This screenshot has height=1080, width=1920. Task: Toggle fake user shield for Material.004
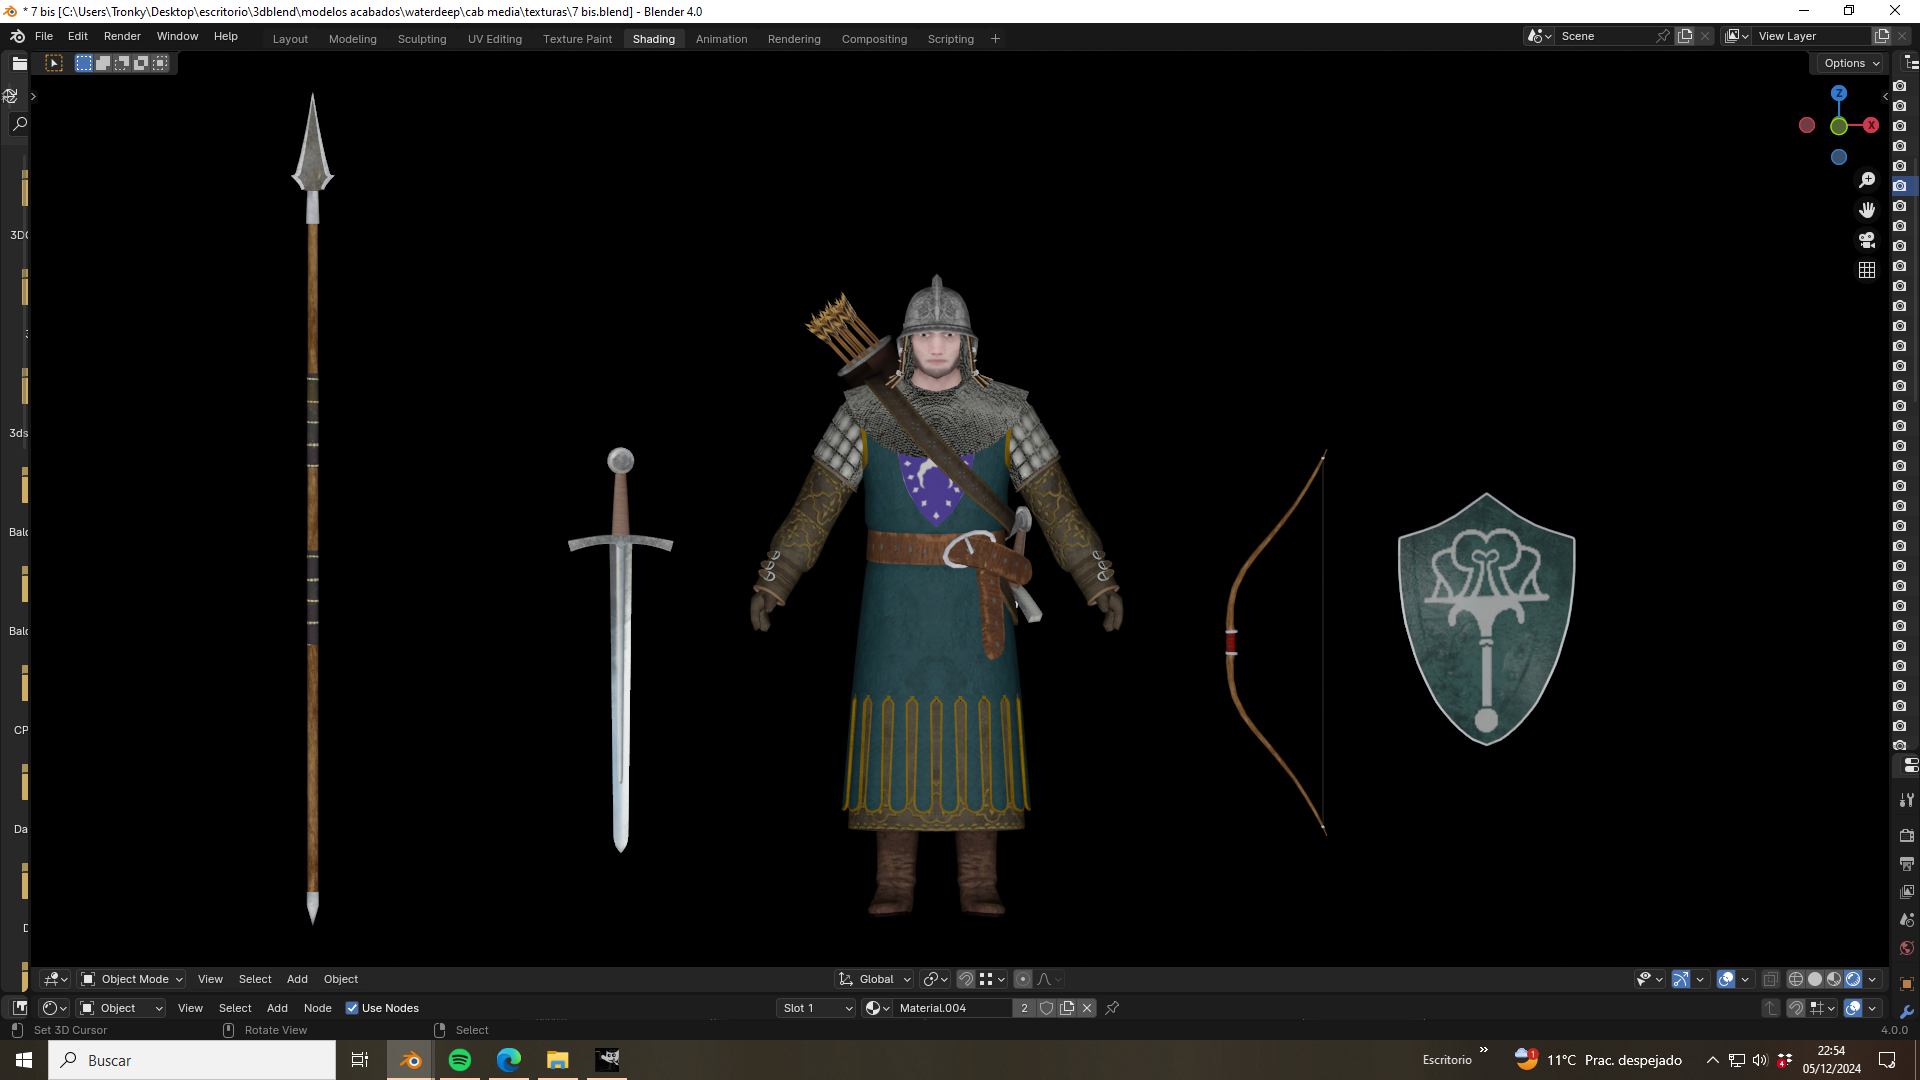(1046, 1008)
